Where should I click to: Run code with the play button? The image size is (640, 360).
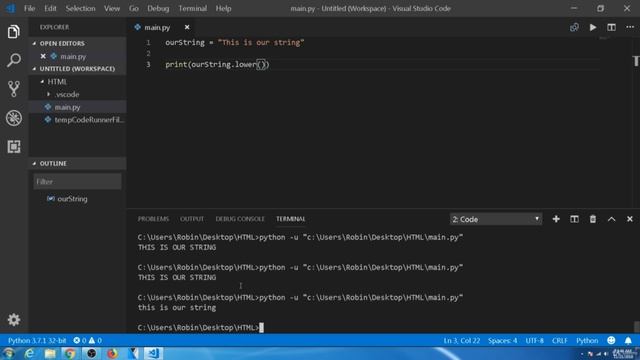coord(593,27)
